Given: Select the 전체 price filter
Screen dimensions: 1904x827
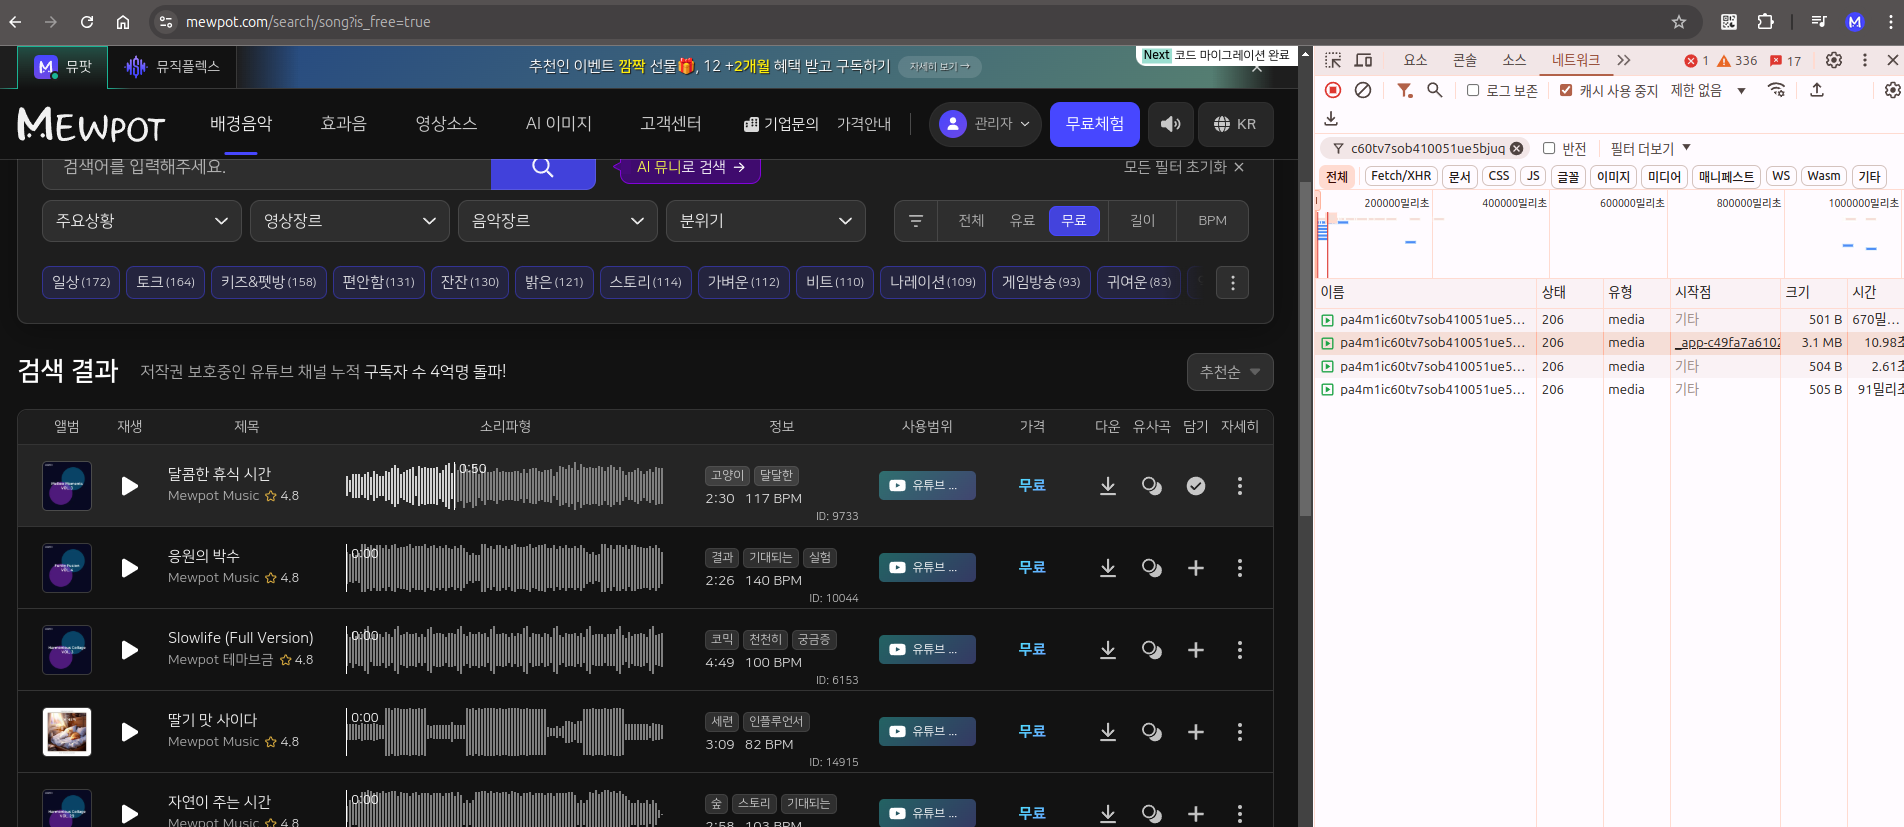Looking at the screenshot, I should [971, 221].
